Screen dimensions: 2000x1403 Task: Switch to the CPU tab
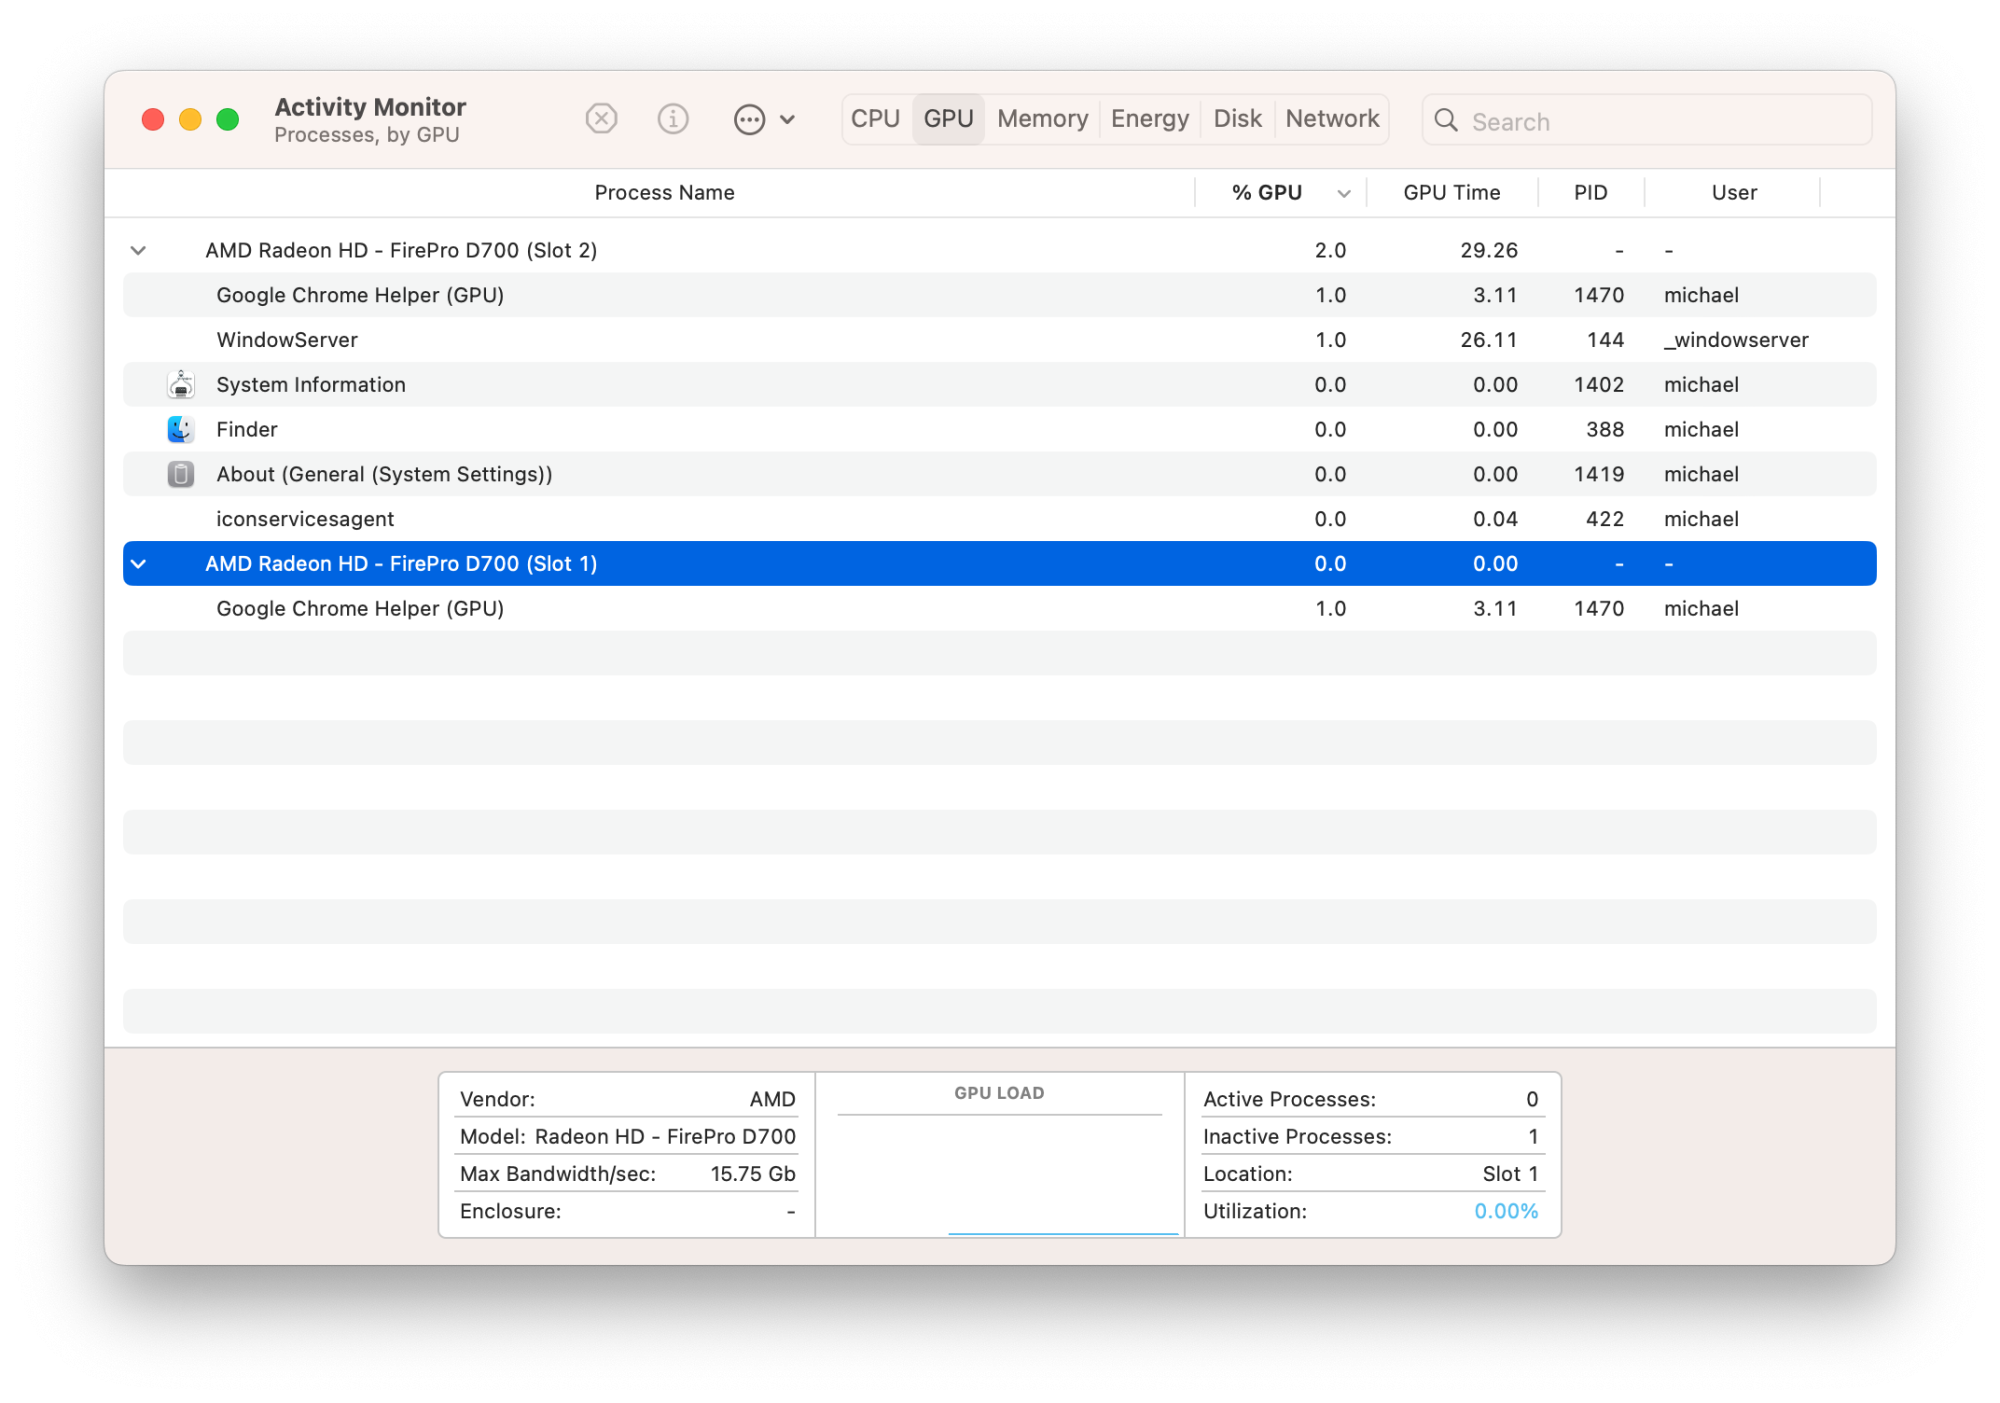pos(875,119)
